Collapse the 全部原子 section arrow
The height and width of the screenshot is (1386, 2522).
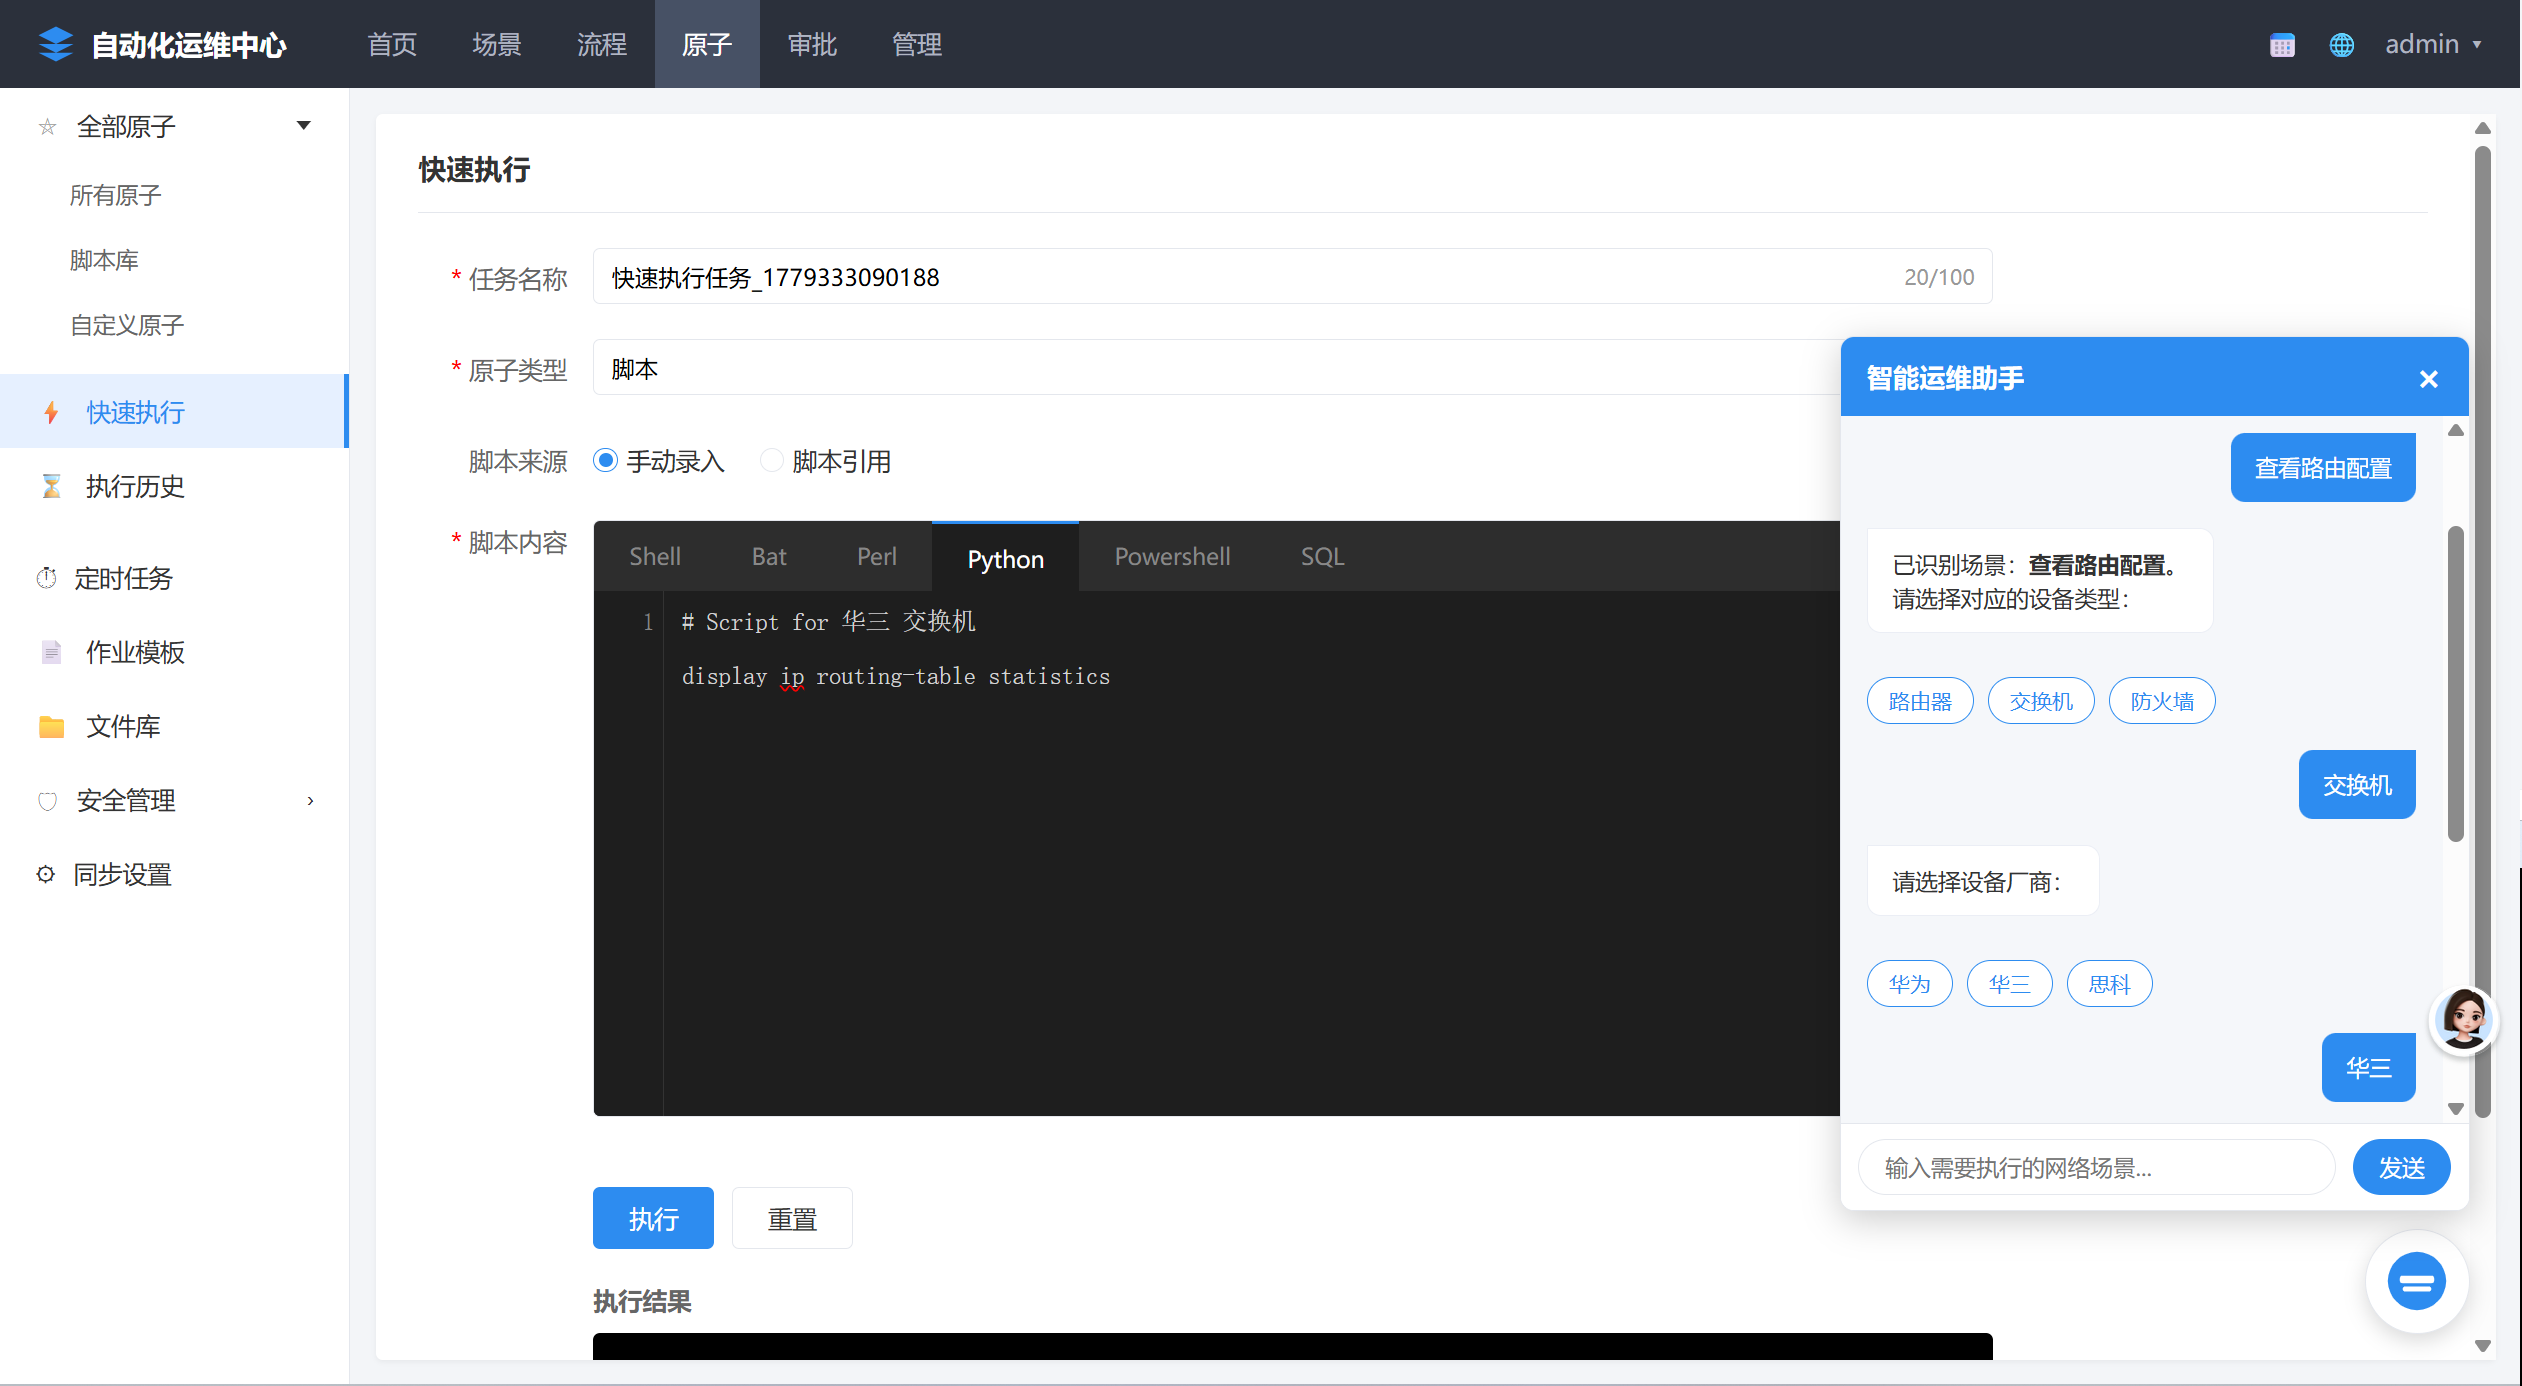pyautogui.click(x=303, y=126)
